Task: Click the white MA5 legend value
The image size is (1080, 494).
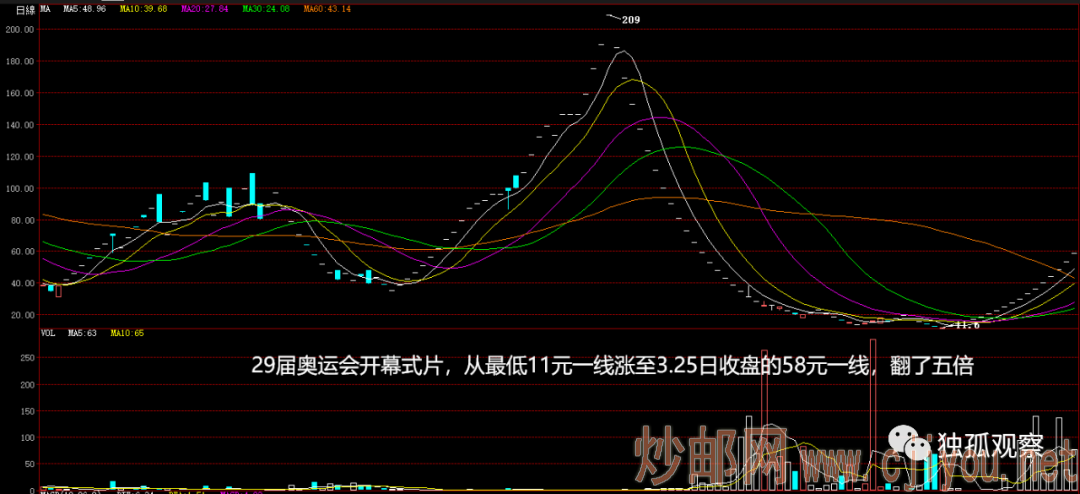Action: point(84,9)
